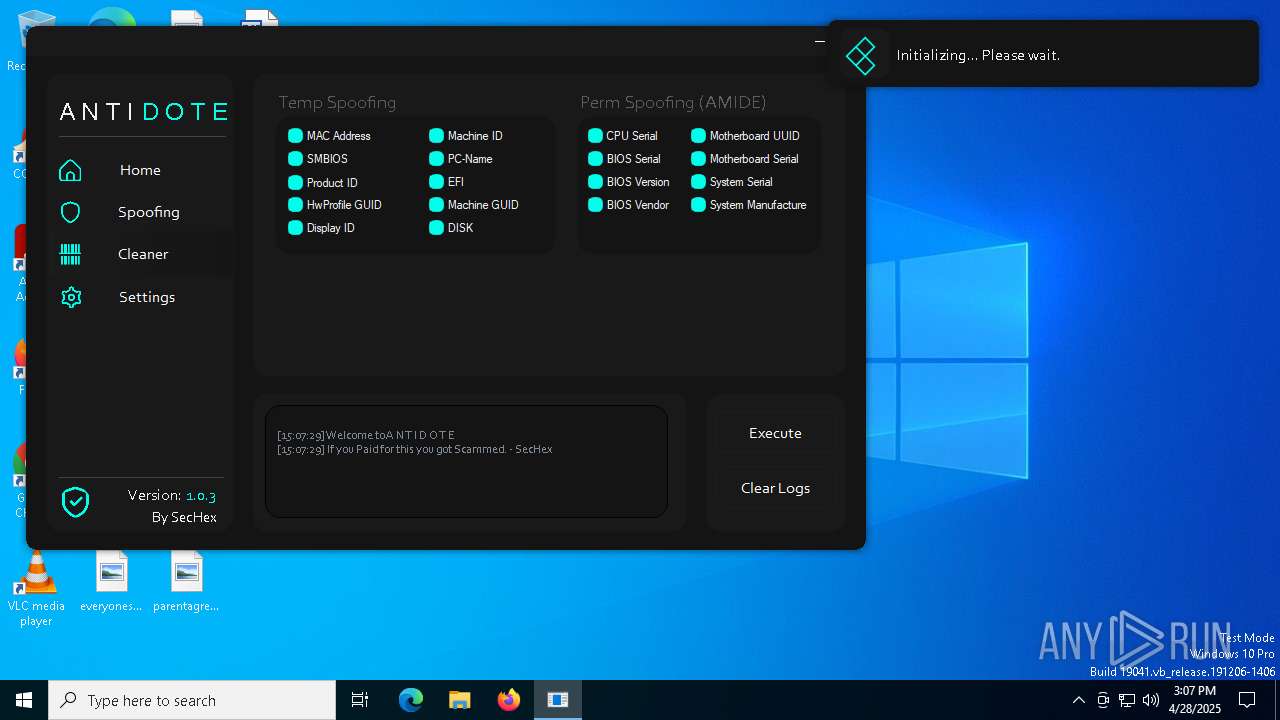Viewport: 1280px width, 720px height.
Task: Show hidden system tray icons
Action: coord(1078,700)
